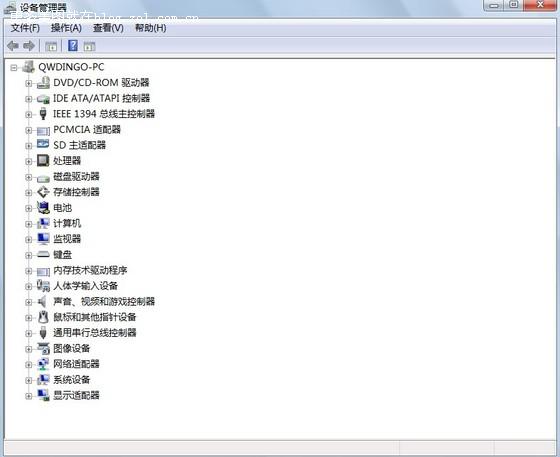
Task: Select the 存储控制器 label
Action: click(x=76, y=192)
